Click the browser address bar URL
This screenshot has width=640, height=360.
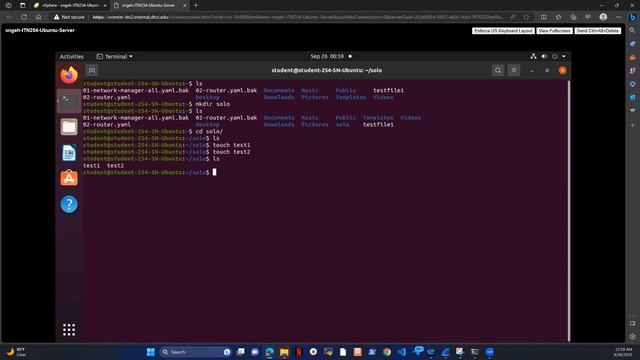click(x=298, y=17)
